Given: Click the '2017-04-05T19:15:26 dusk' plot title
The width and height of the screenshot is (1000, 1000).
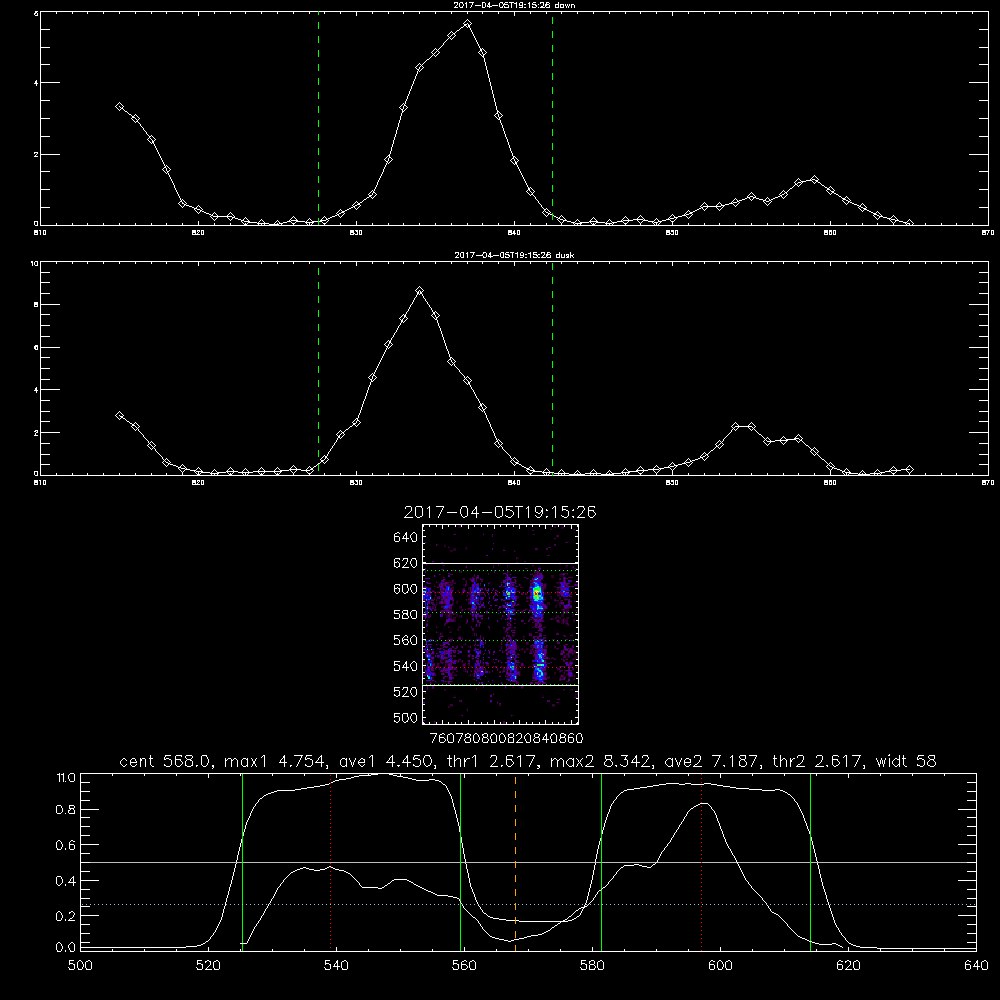Looking at the screenshot, I should click(514, 255).
